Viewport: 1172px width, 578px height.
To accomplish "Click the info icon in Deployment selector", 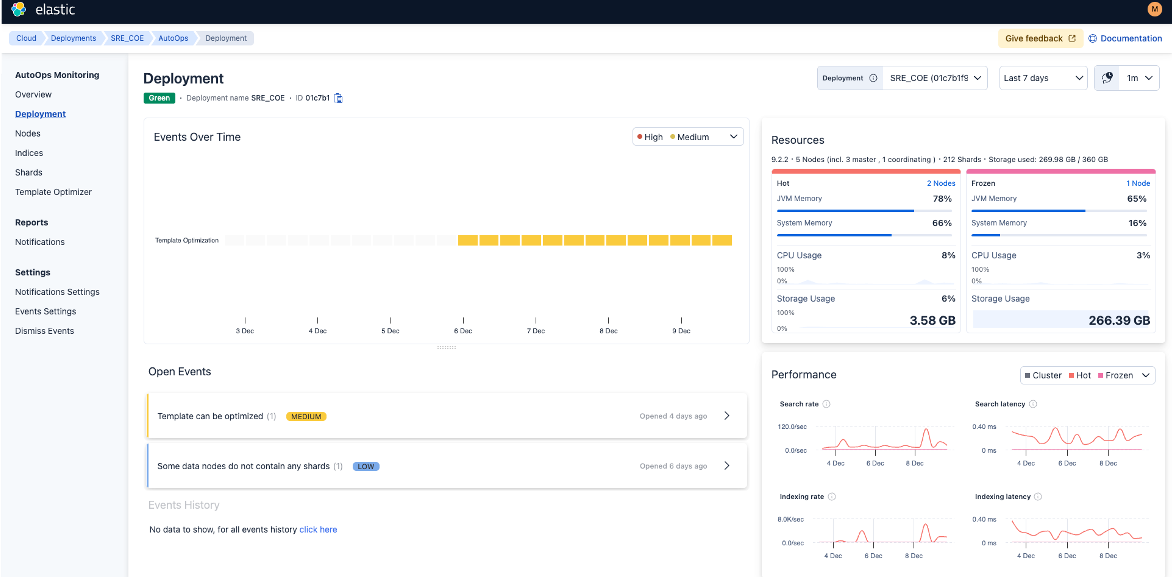I will click(x=873, y=78).
